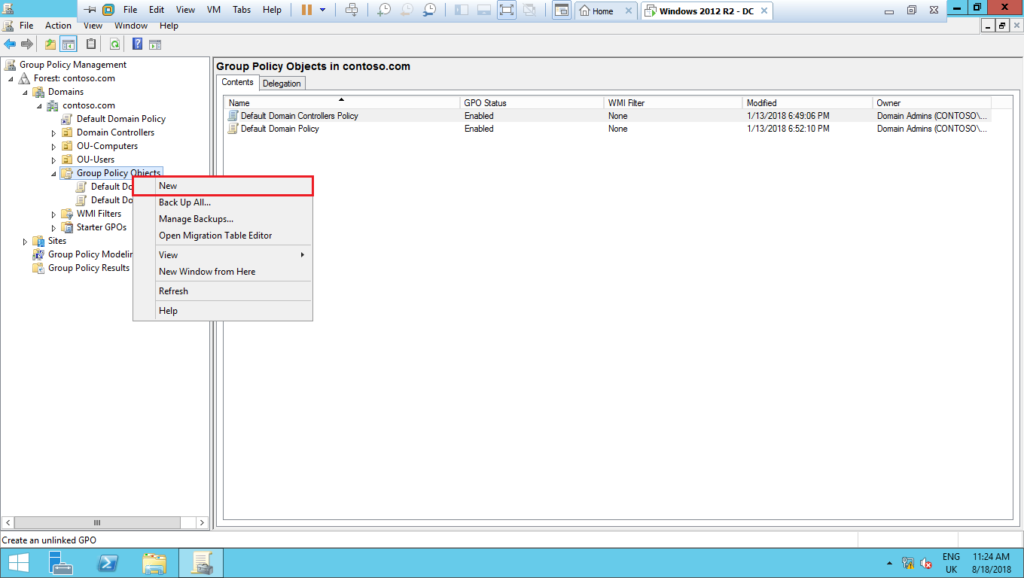The image size is (1024, 578).
Task: Toggle the Show/Hide Console Tree toolbar icon
Action: 68,44
